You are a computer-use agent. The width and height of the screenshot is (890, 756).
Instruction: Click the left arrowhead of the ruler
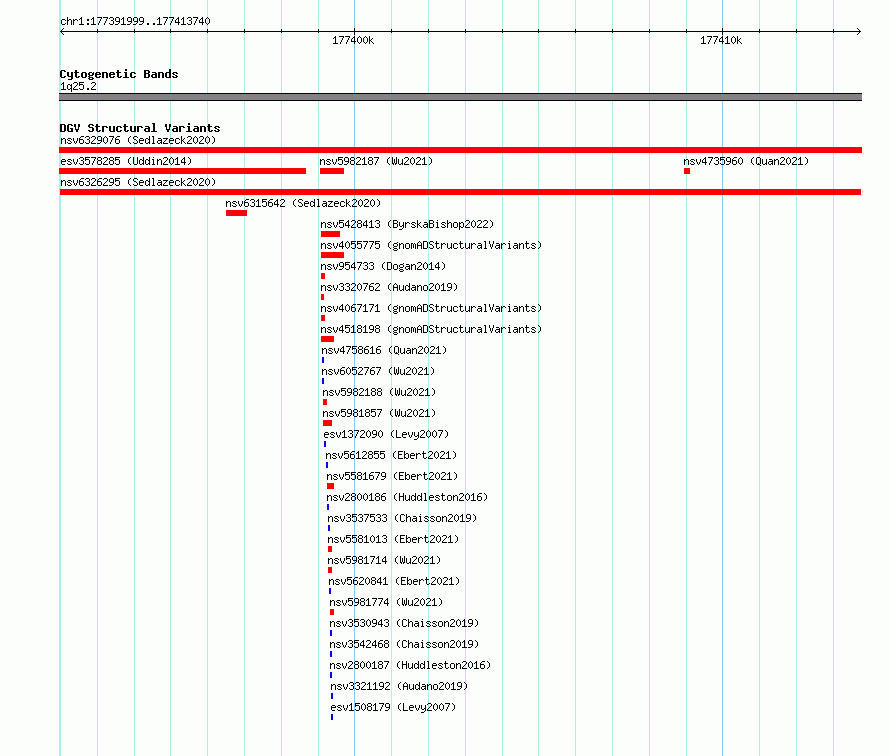tap(62, 31)
